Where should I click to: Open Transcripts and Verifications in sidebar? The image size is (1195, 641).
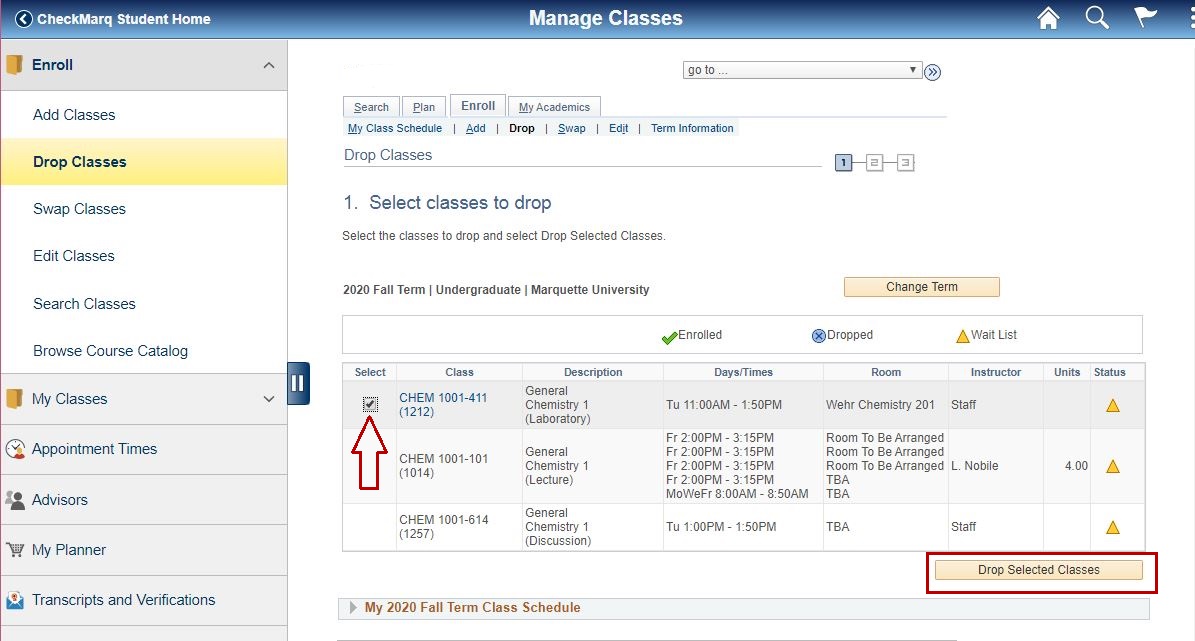(x=123, y=600)
